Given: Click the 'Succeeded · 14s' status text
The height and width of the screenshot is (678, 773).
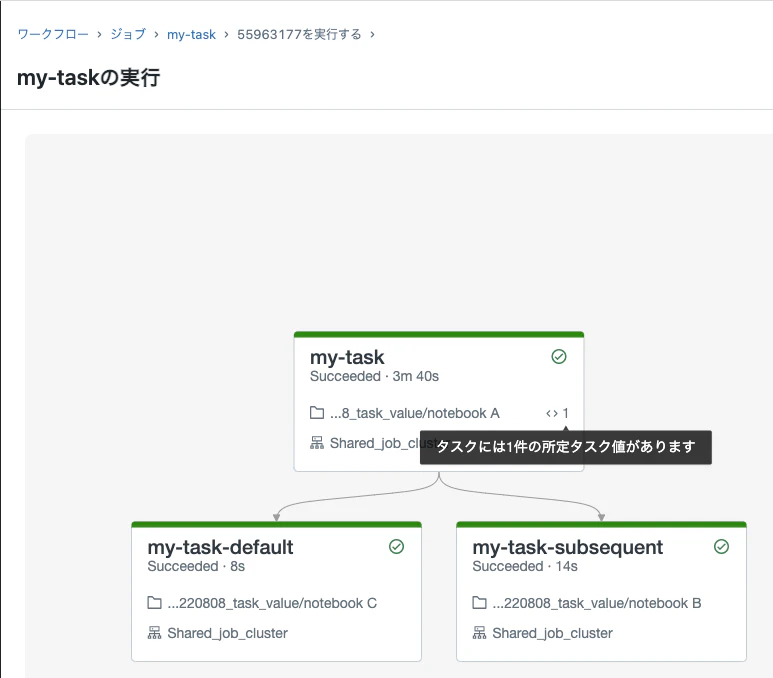Looking at the screenshot, I should pos(525,566).
